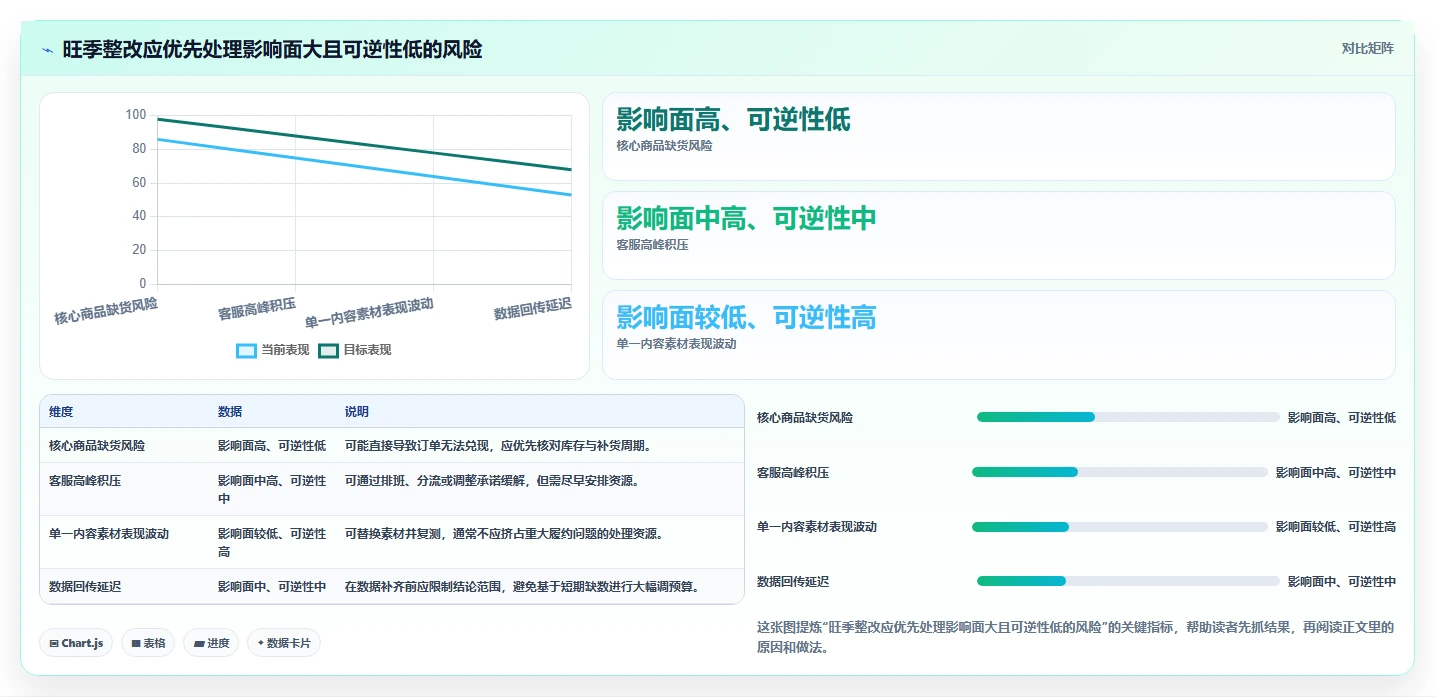Click the 数据回传延迟 chart axis label
Viewport: 1435px width, 697px height.
[533, 309]
